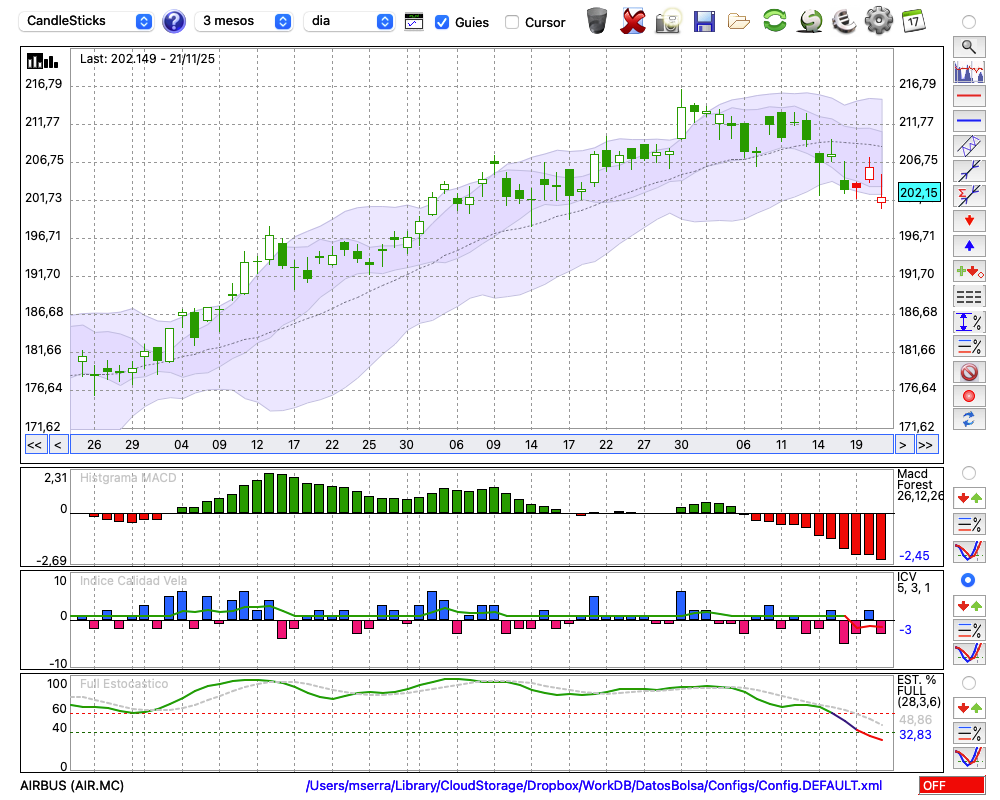Click the vertical range percent tool

click(x=969, y=322)
